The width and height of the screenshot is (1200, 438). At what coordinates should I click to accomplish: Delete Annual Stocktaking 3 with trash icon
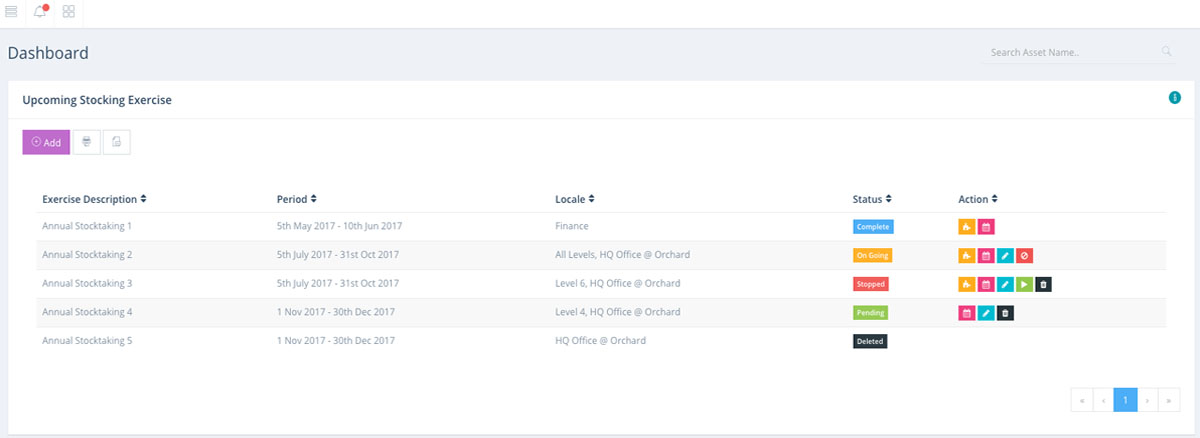tap(1044, 284)
